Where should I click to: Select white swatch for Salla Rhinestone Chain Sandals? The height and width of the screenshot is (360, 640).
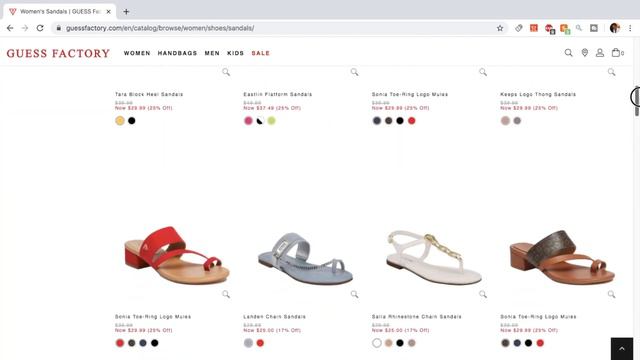(x=377, y=343)
